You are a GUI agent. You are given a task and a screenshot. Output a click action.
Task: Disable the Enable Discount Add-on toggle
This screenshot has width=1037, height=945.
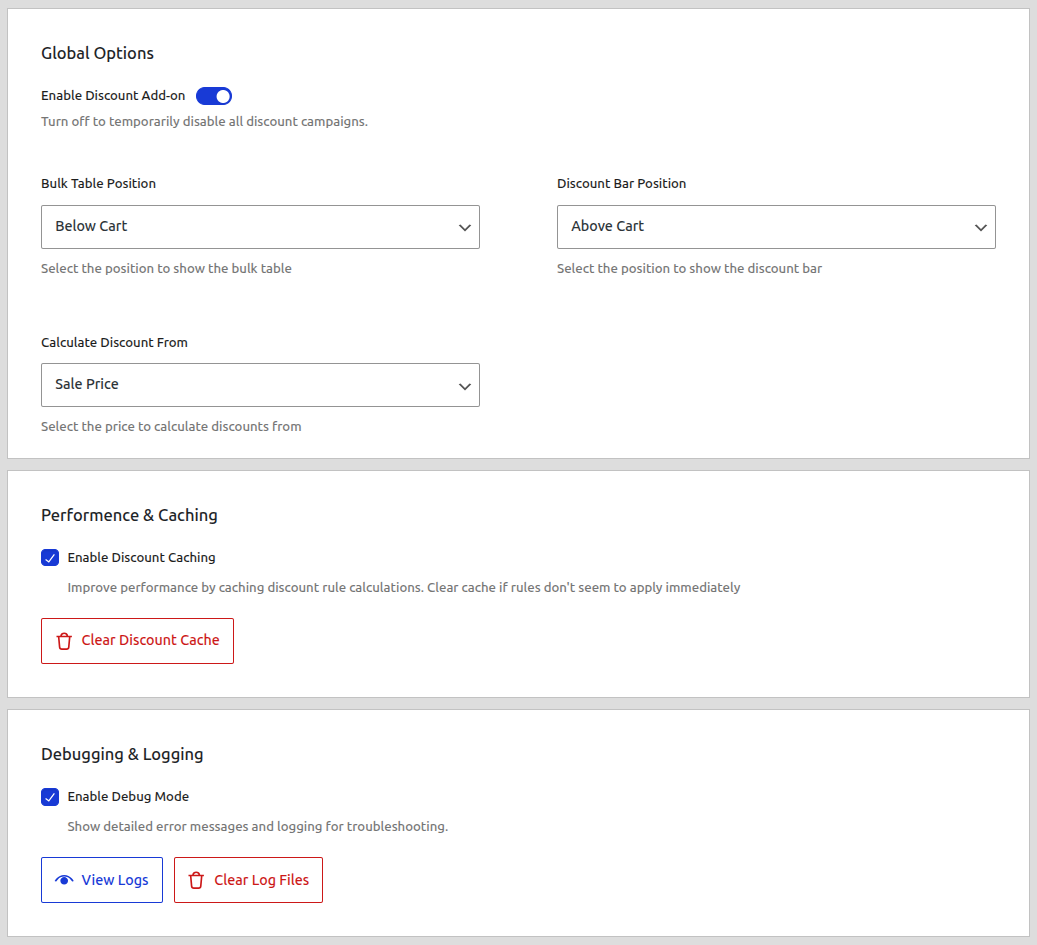(x=213, y=95)
